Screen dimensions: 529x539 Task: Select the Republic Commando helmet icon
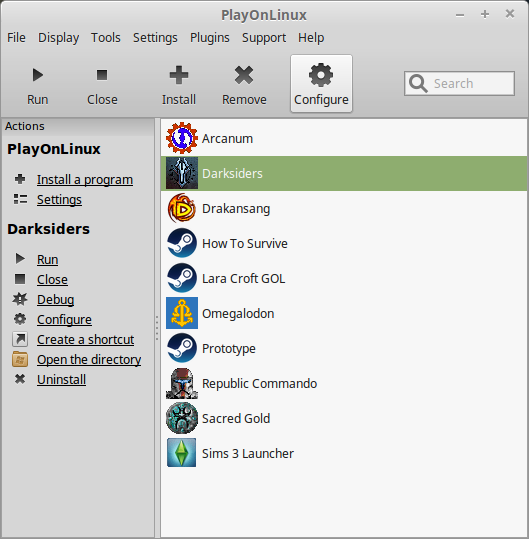(182, 383)
